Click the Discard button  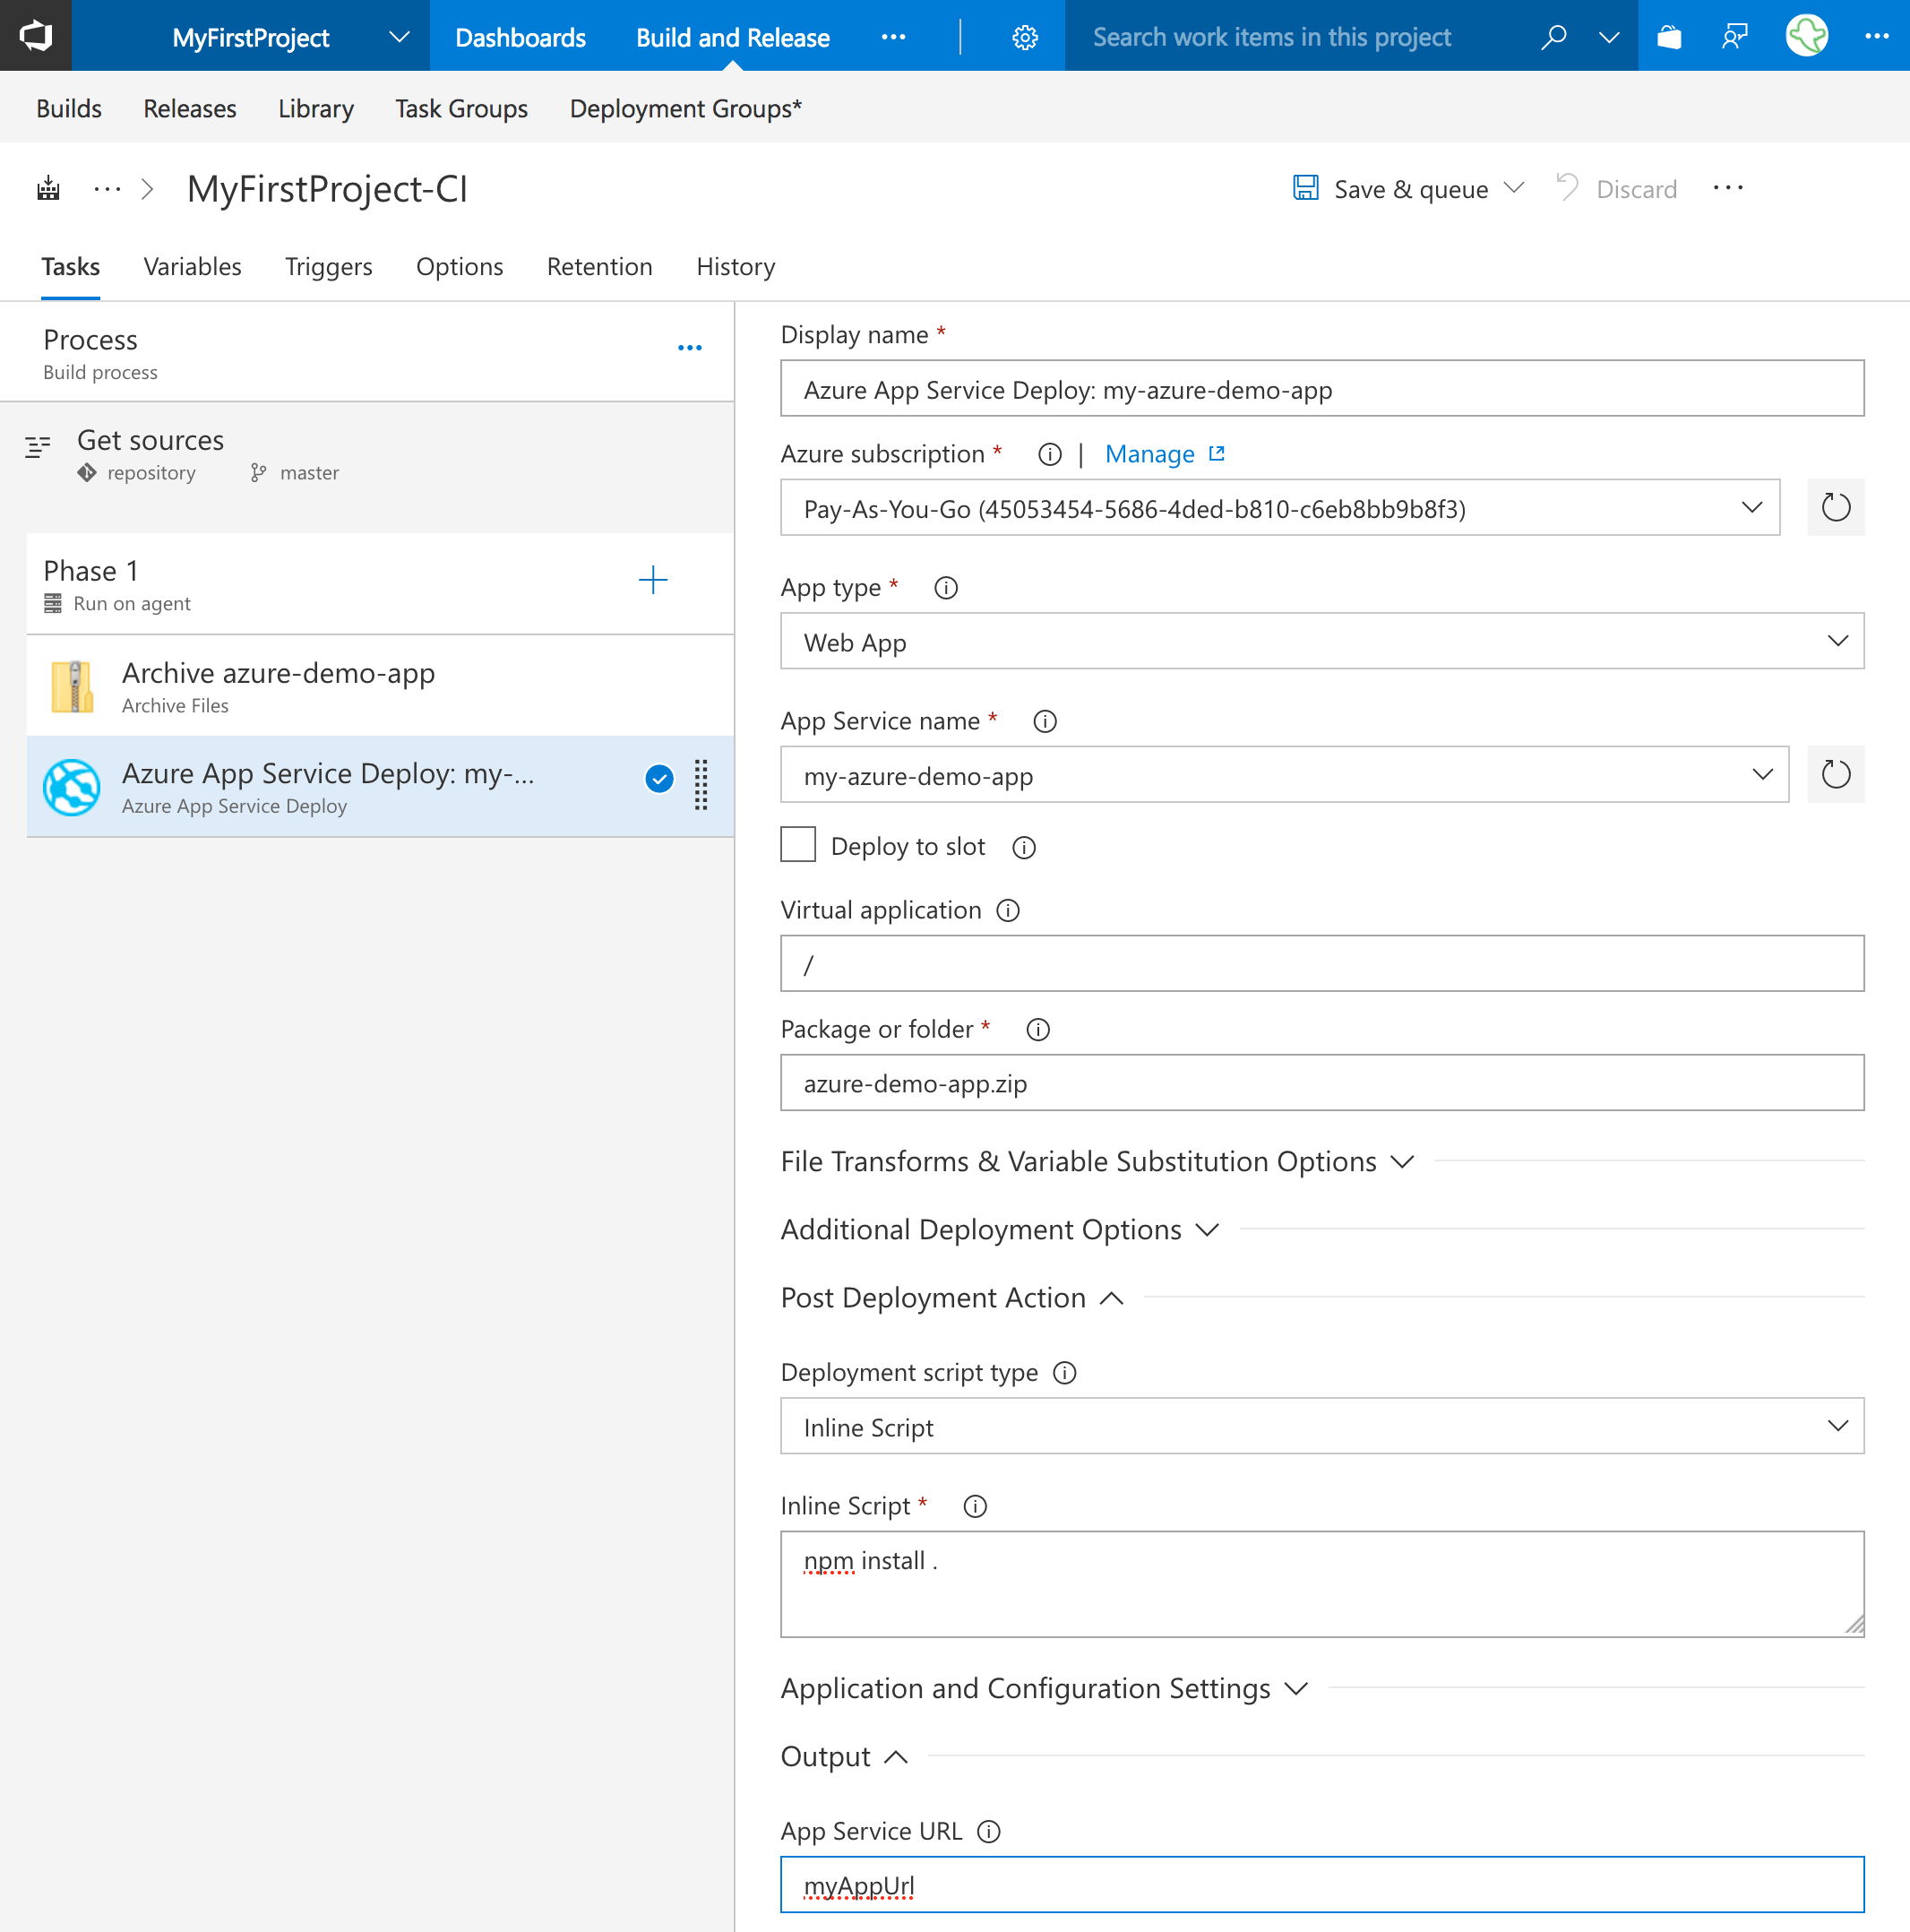pos(1616,189)
